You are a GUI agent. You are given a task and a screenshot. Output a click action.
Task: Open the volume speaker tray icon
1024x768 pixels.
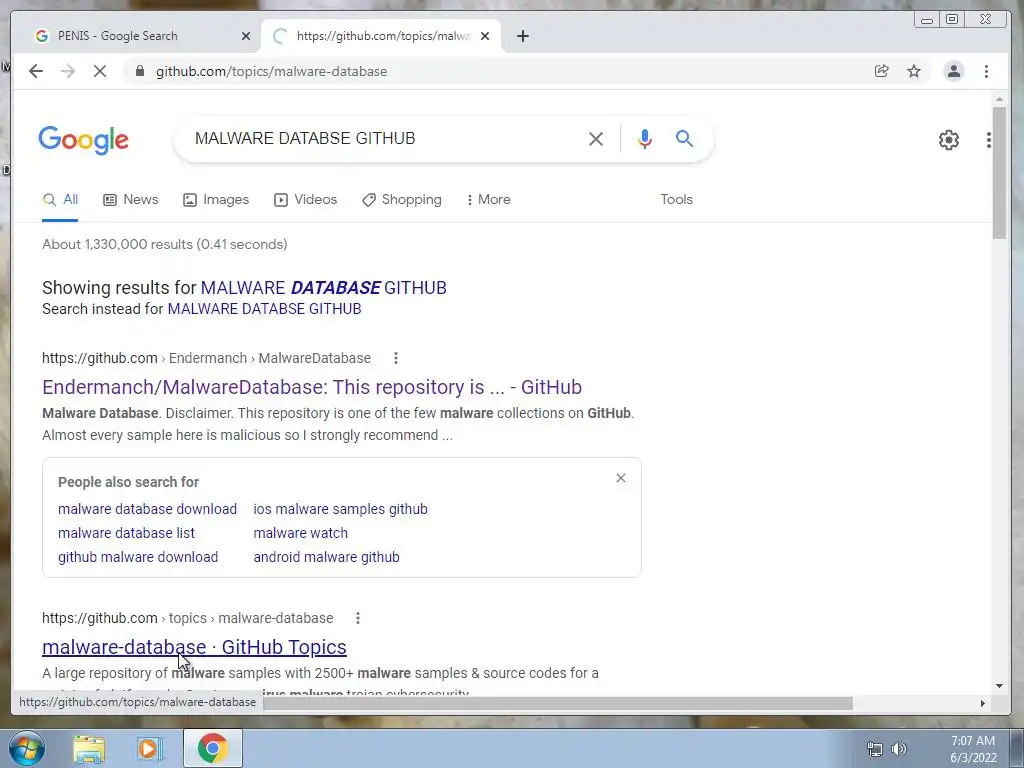coord(899,749)
